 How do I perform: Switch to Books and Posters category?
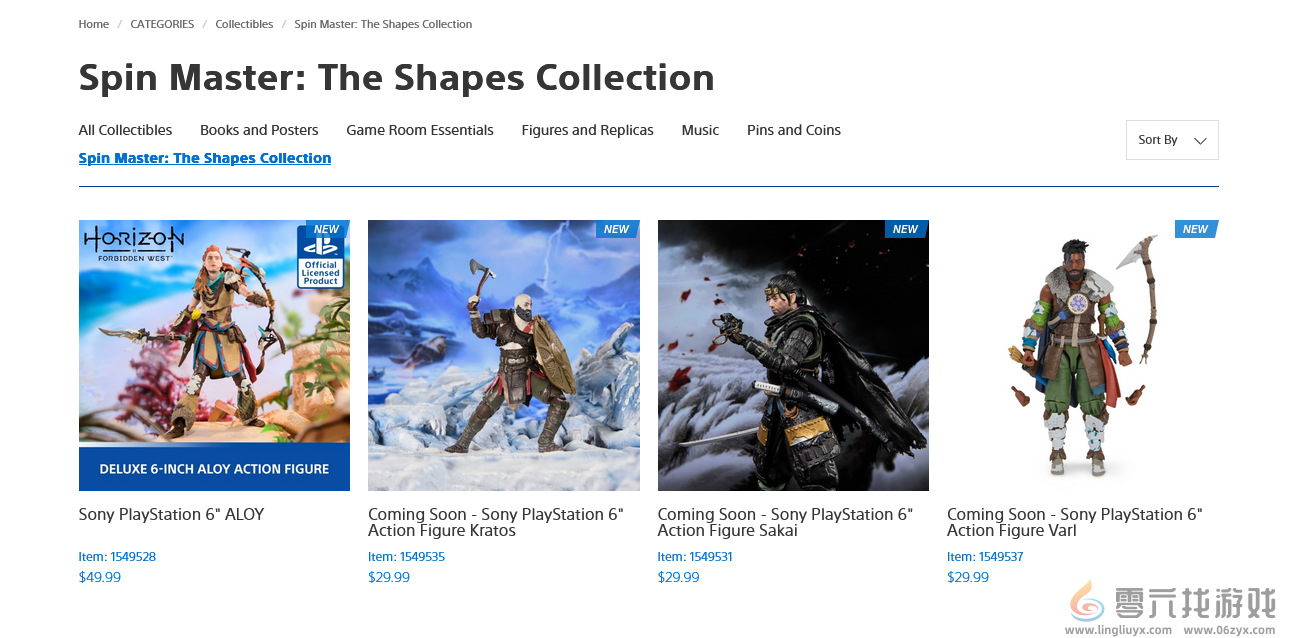(x=259, y=130)
